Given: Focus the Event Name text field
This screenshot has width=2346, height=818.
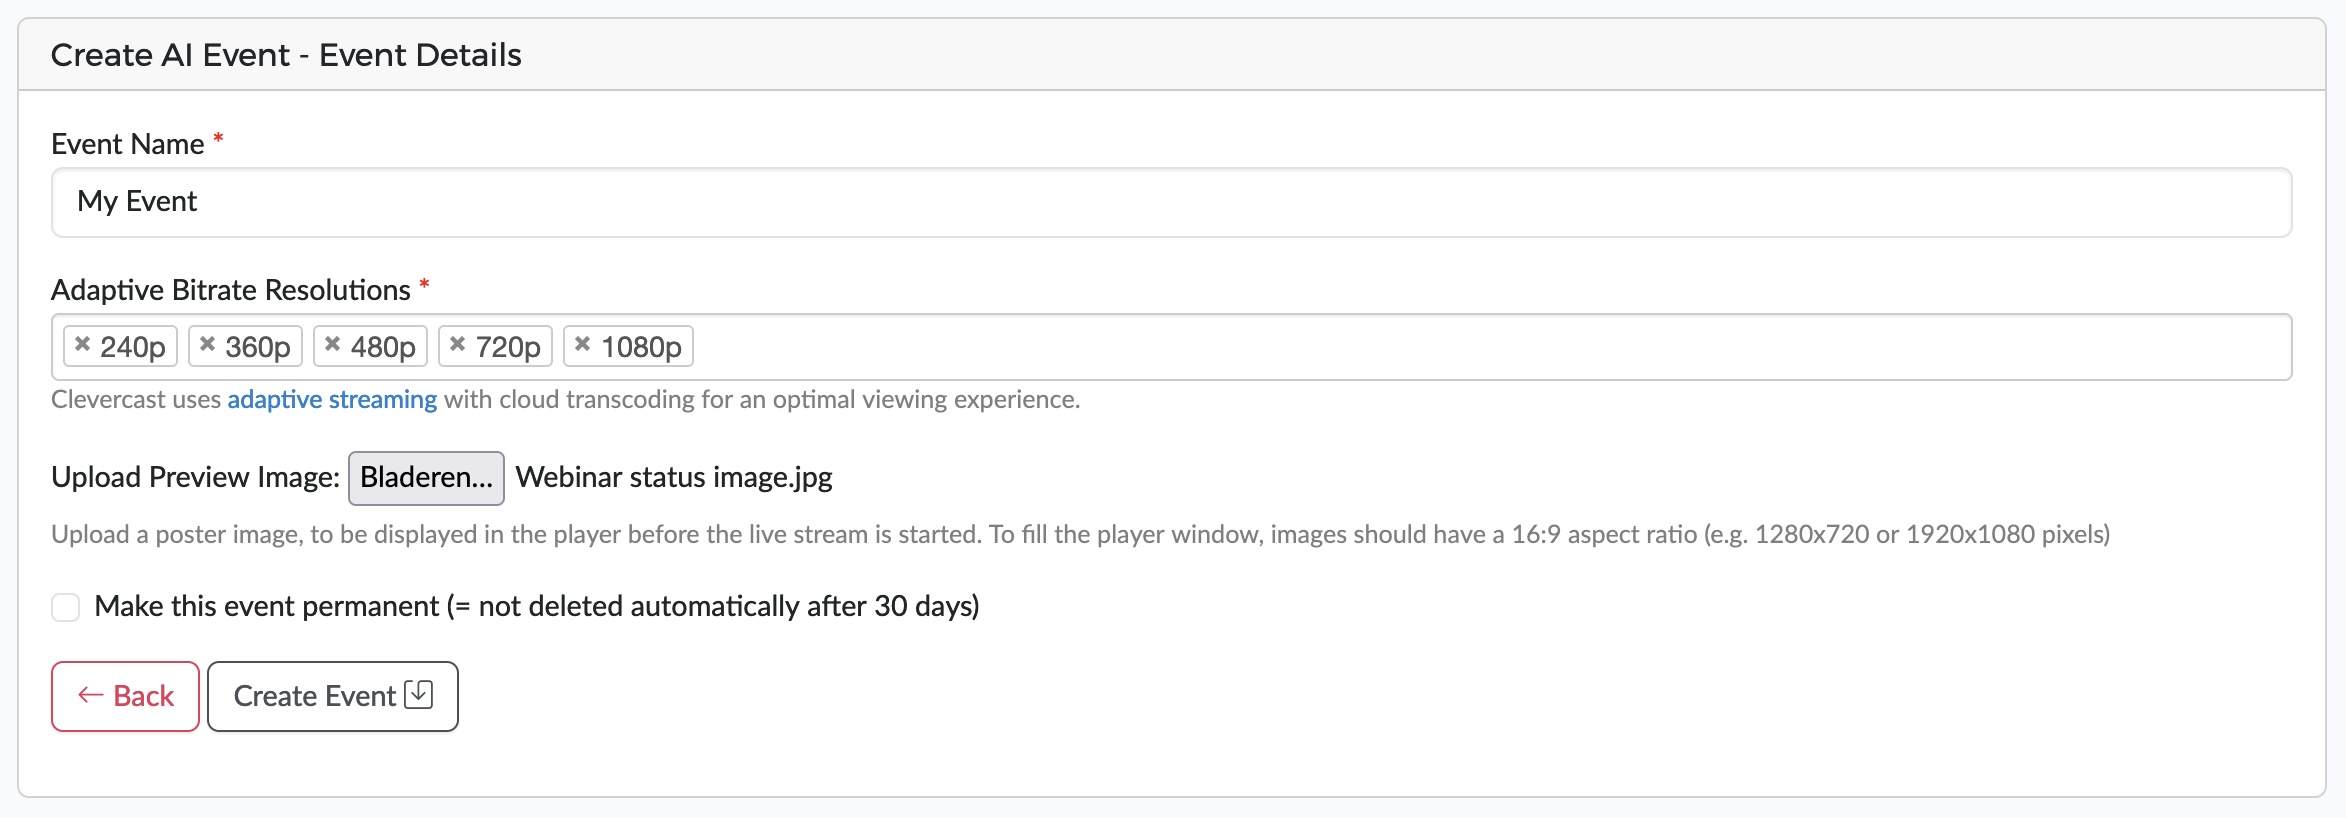Looking at the screenshot, I should [x=1172, y=202].
